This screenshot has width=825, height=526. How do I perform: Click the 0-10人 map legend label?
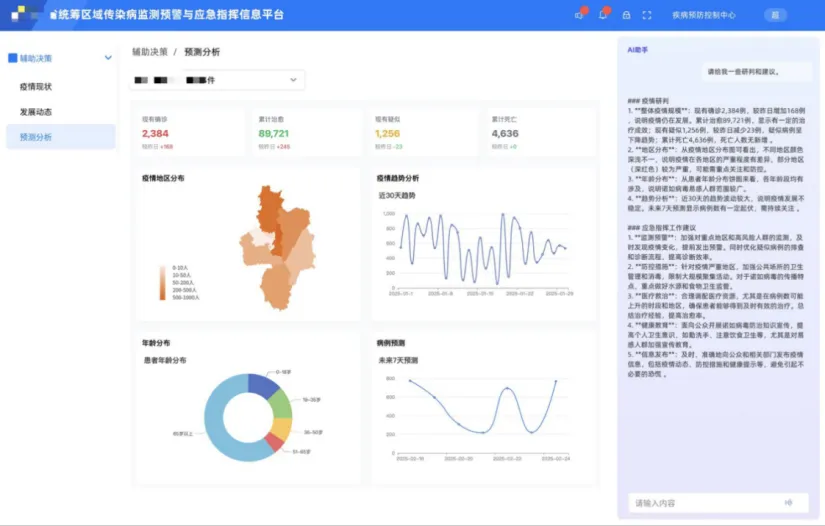tap(180, 268)
